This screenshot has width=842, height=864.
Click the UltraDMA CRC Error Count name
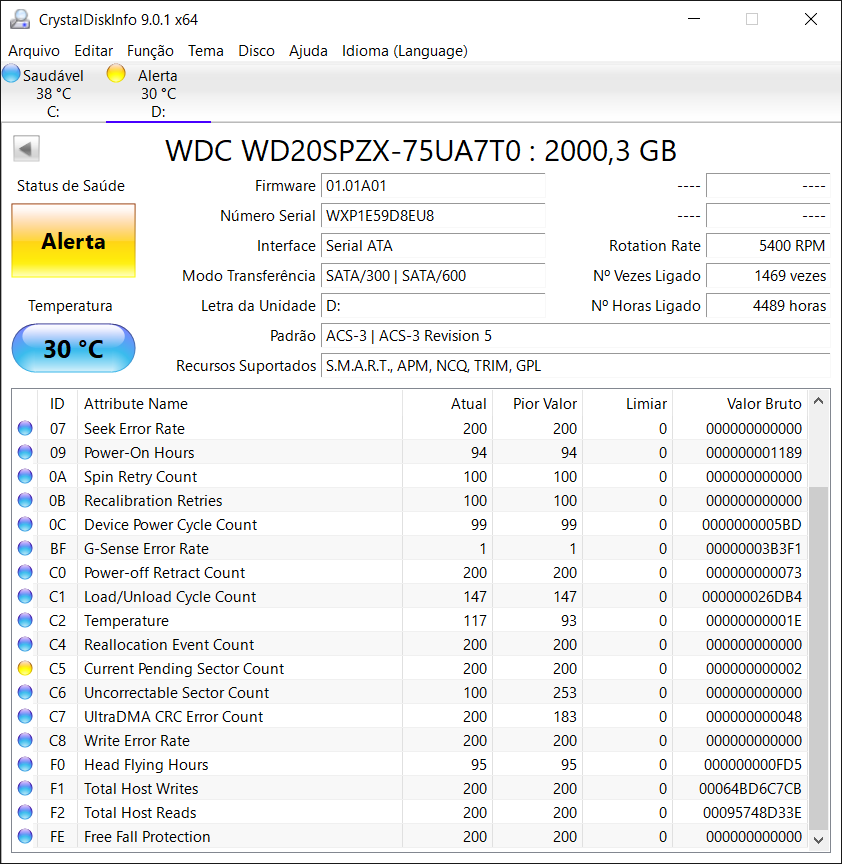[x=174, y=716]
